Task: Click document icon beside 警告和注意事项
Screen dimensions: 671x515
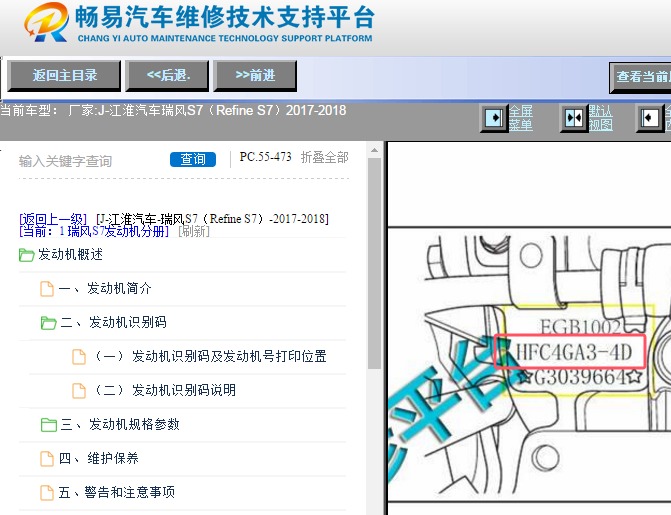Action: 47,492
